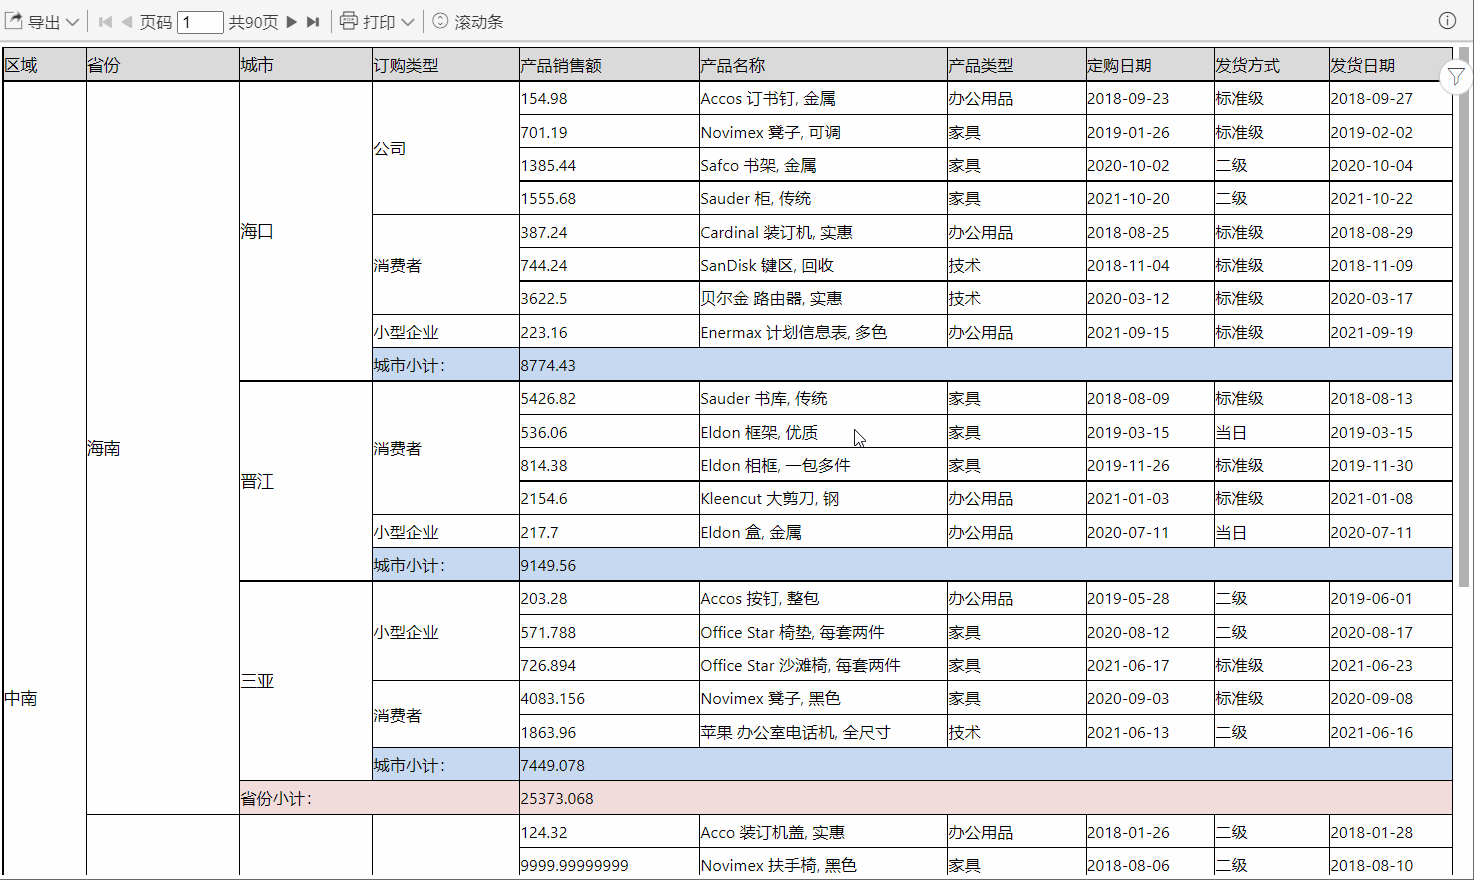Select the 发货方式 column header
The width and height of the screenshot is (1474, 880).
(x=1272, y=65)
